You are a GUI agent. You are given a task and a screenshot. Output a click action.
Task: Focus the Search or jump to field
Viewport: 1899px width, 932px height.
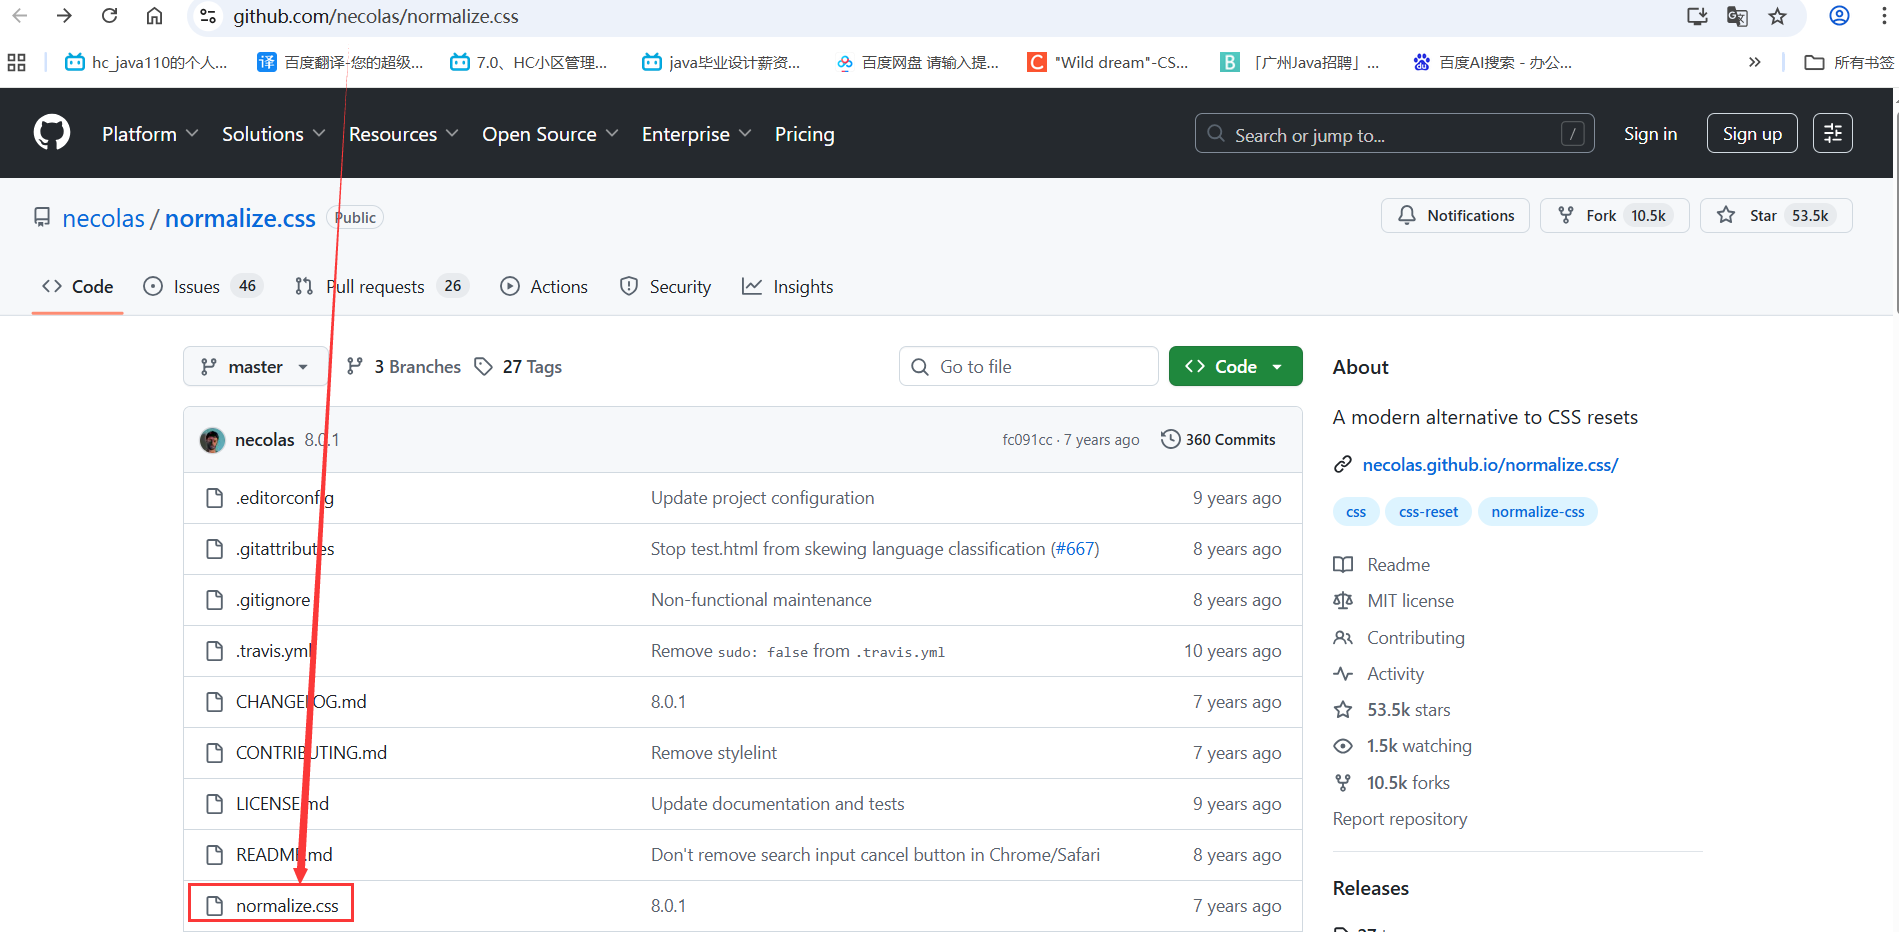coord(1394,133)
